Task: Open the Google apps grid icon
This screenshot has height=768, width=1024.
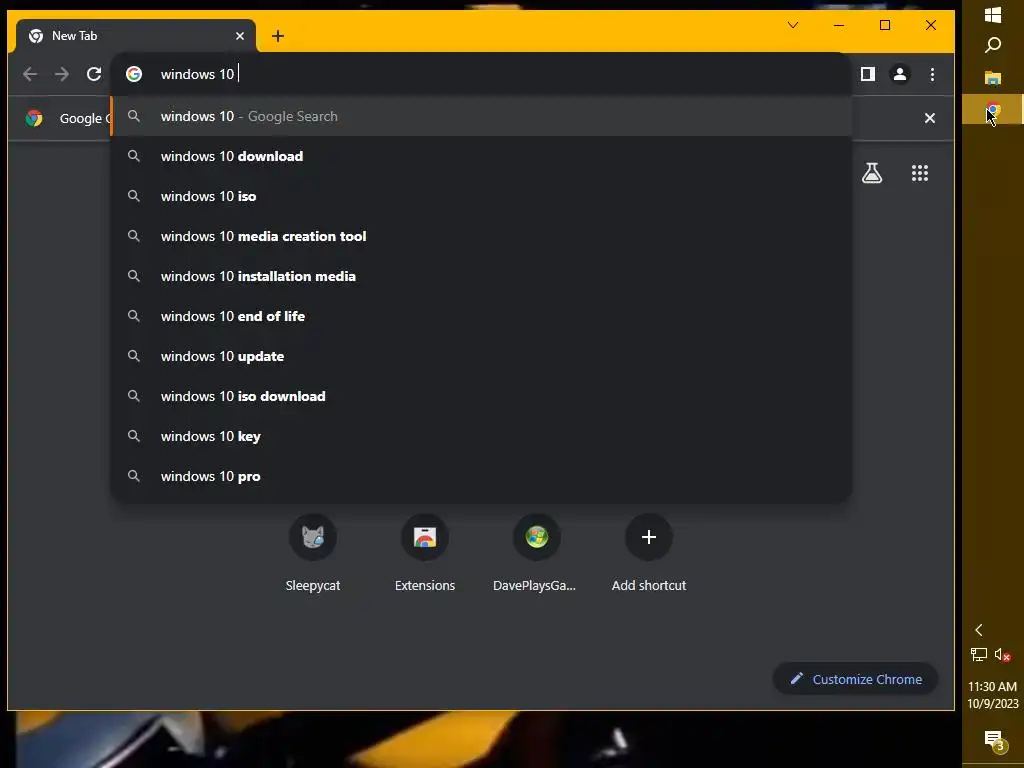Action: 920,173
